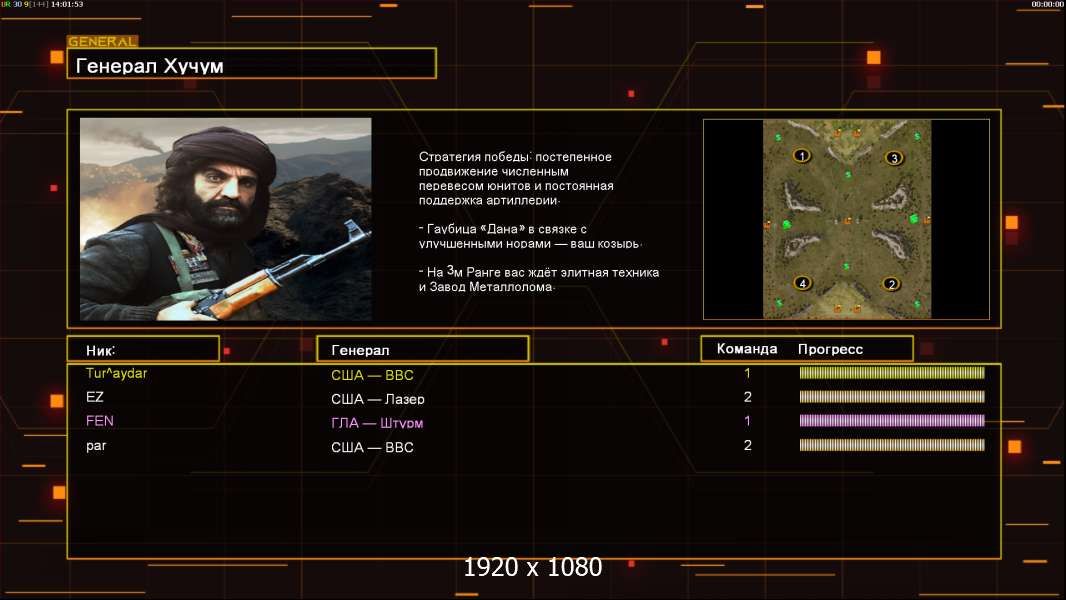Click start position 1 on the map
The width and height of the screenshot is (1066, 600).
(801, 156)
